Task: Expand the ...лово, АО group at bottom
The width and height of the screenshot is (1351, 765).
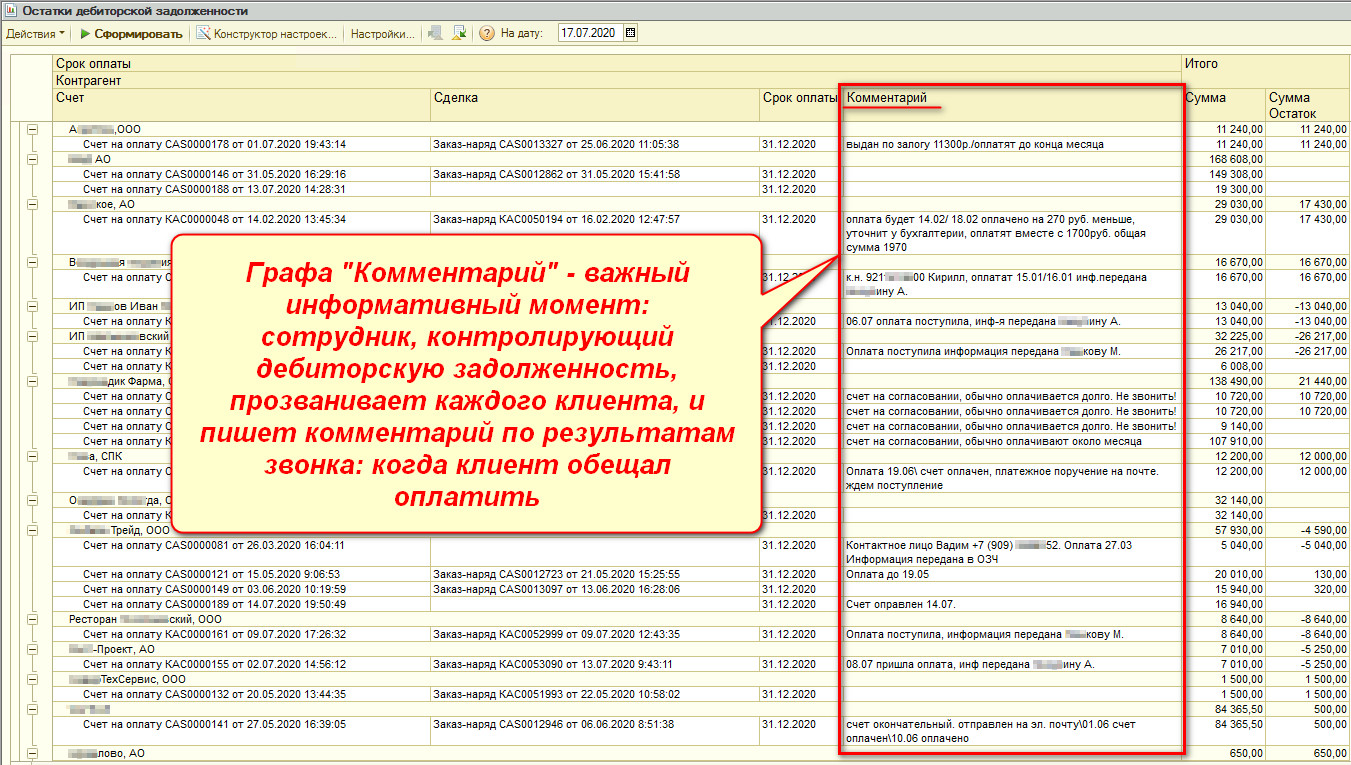Action: pyautogui.click(x=32, y=753)
